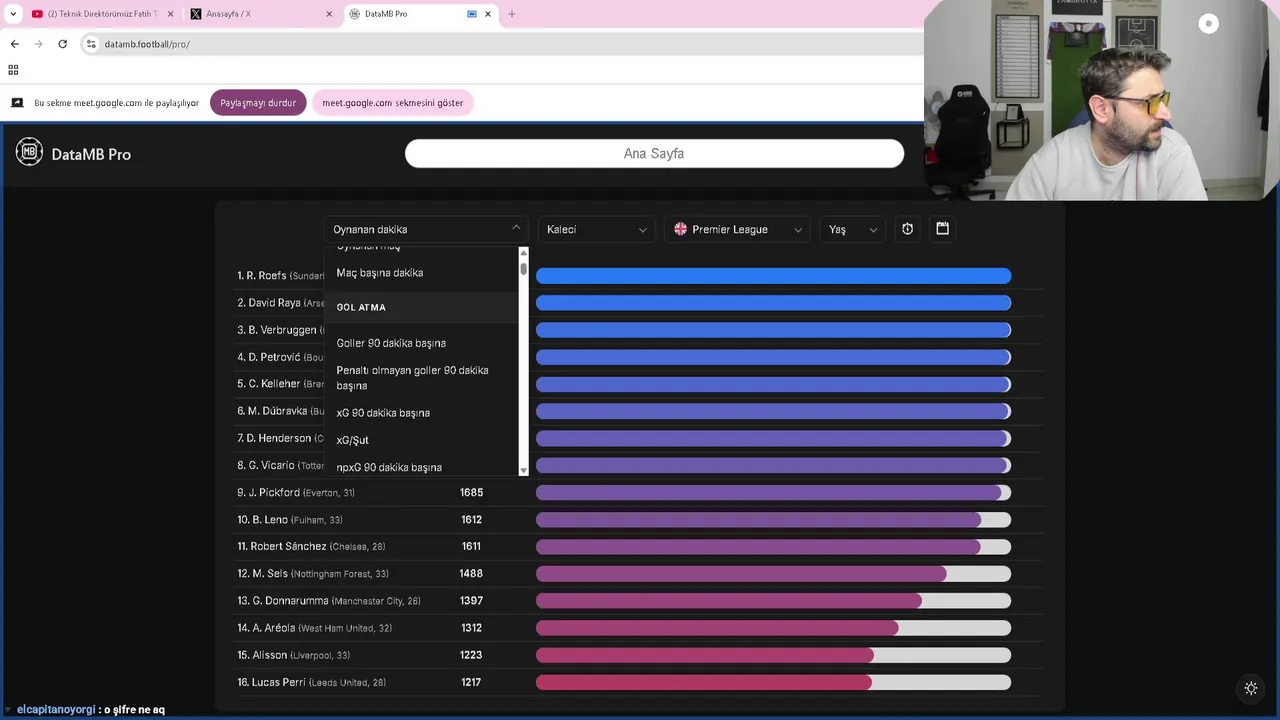The image size is (1280, 720).
Task: Click the DataMB Pro title text
Action: 91,154
